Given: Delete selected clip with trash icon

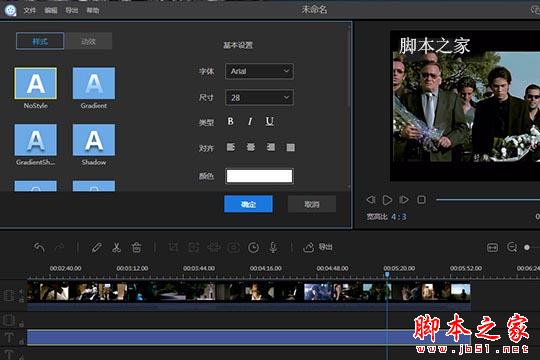Looking at the screenshot, I should point(136,247).
